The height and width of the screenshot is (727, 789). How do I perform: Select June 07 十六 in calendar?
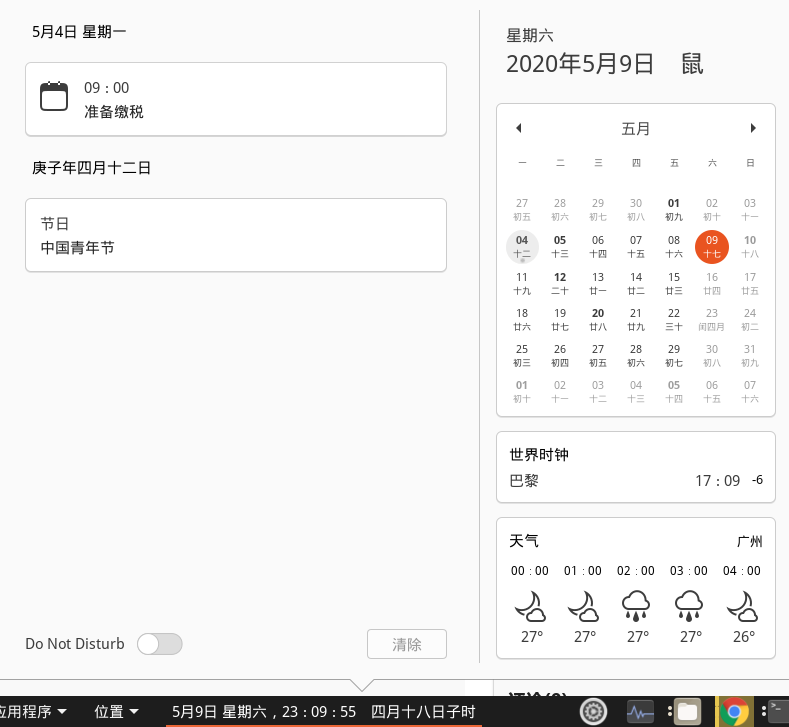(x=750, y=391)
